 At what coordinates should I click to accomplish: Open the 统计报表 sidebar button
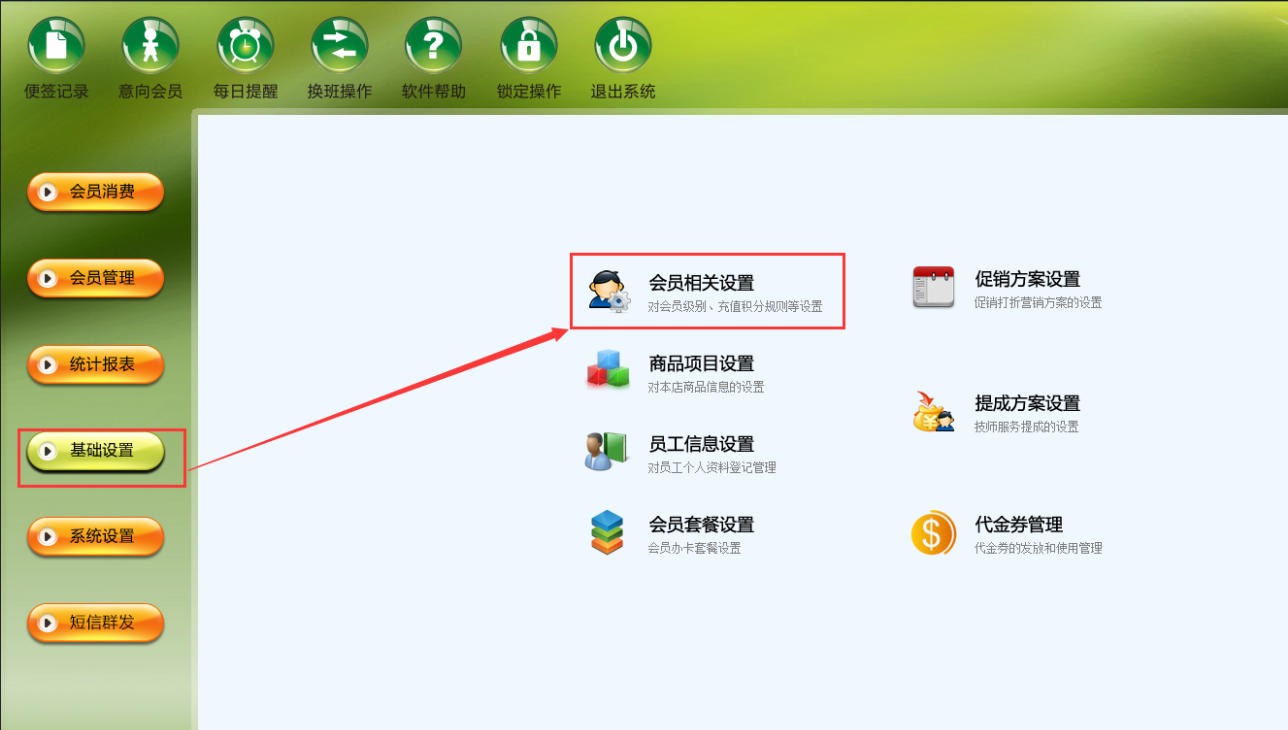point(95,365)
